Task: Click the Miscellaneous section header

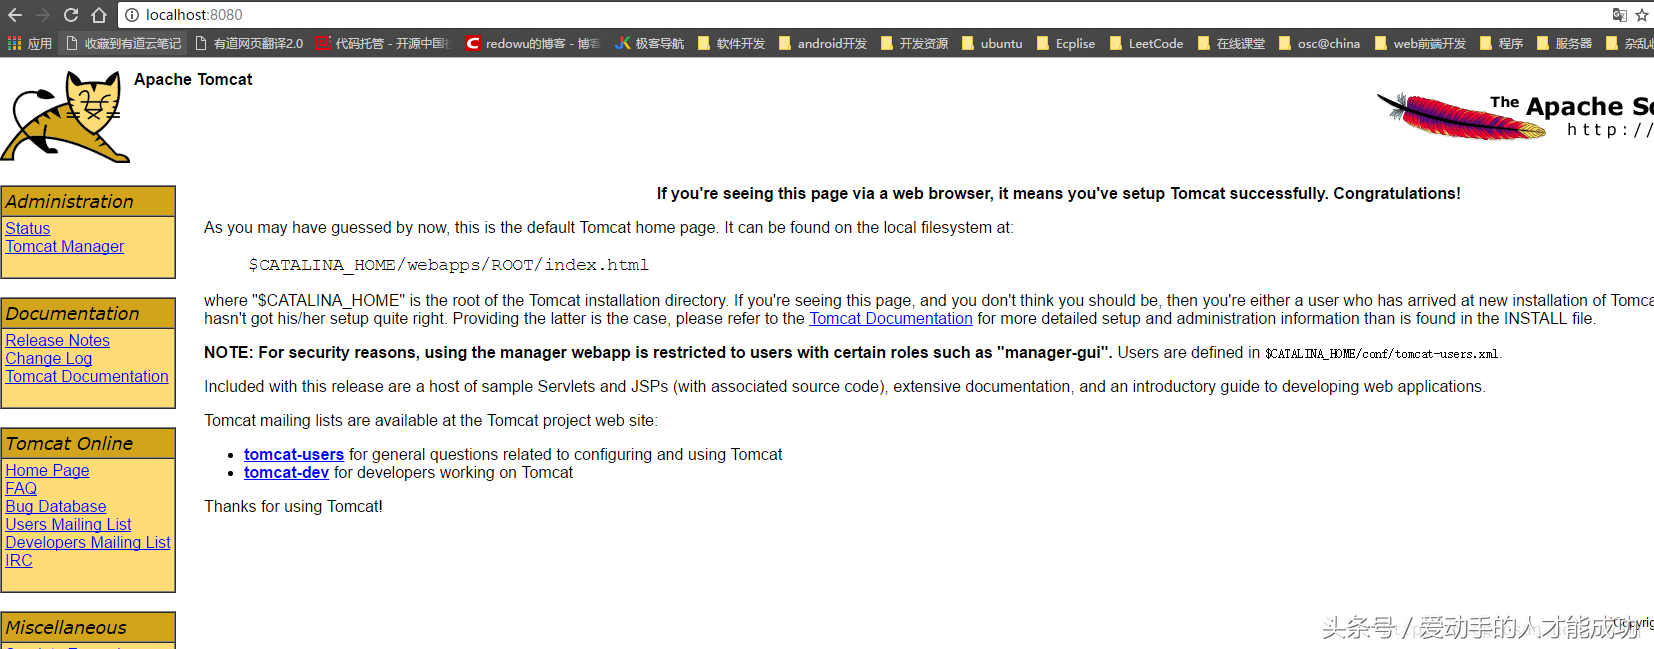Action: coord(88,628)
